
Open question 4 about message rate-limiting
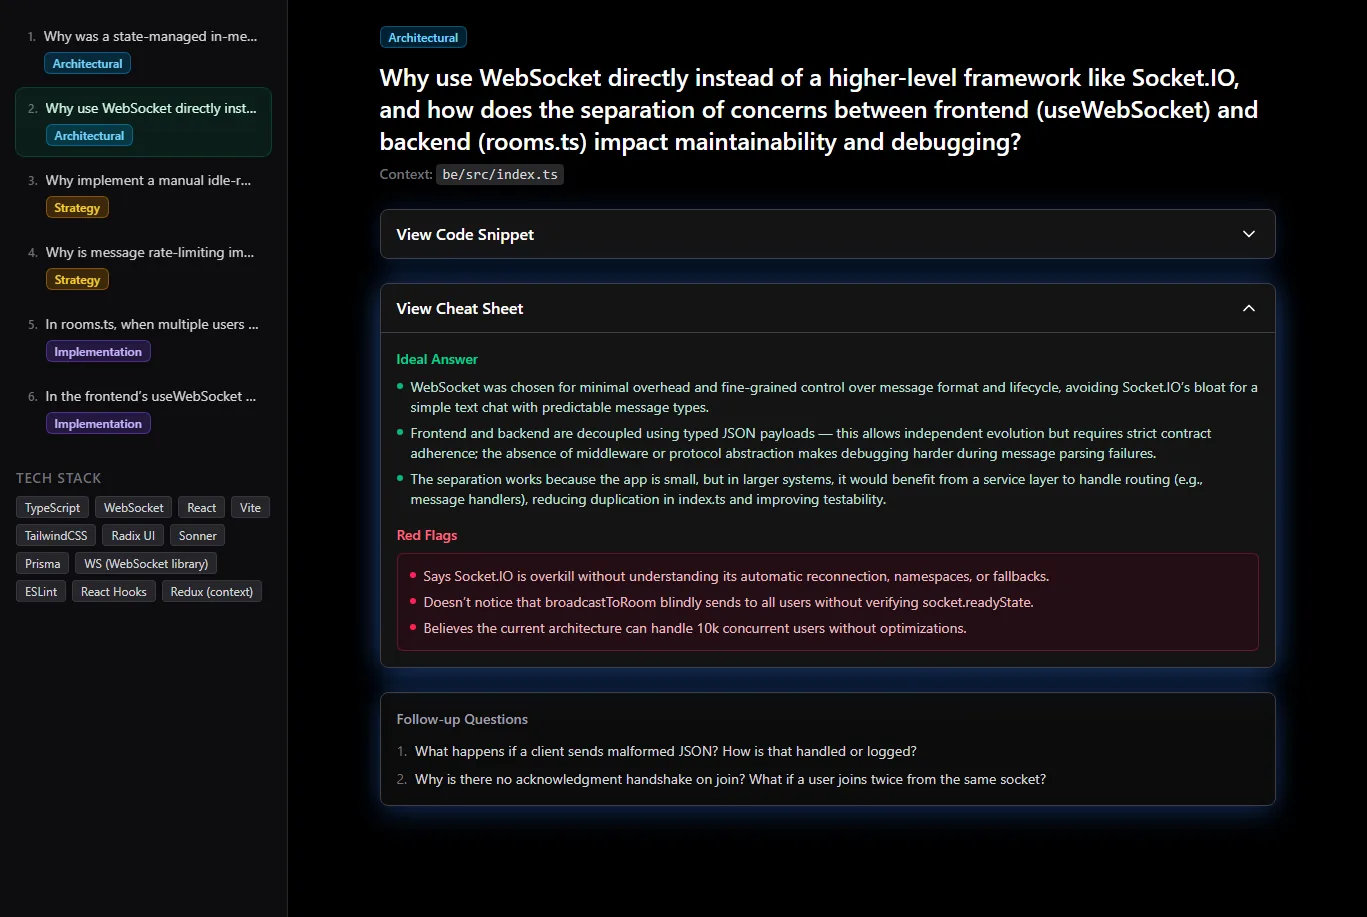[x=149, y=253]
